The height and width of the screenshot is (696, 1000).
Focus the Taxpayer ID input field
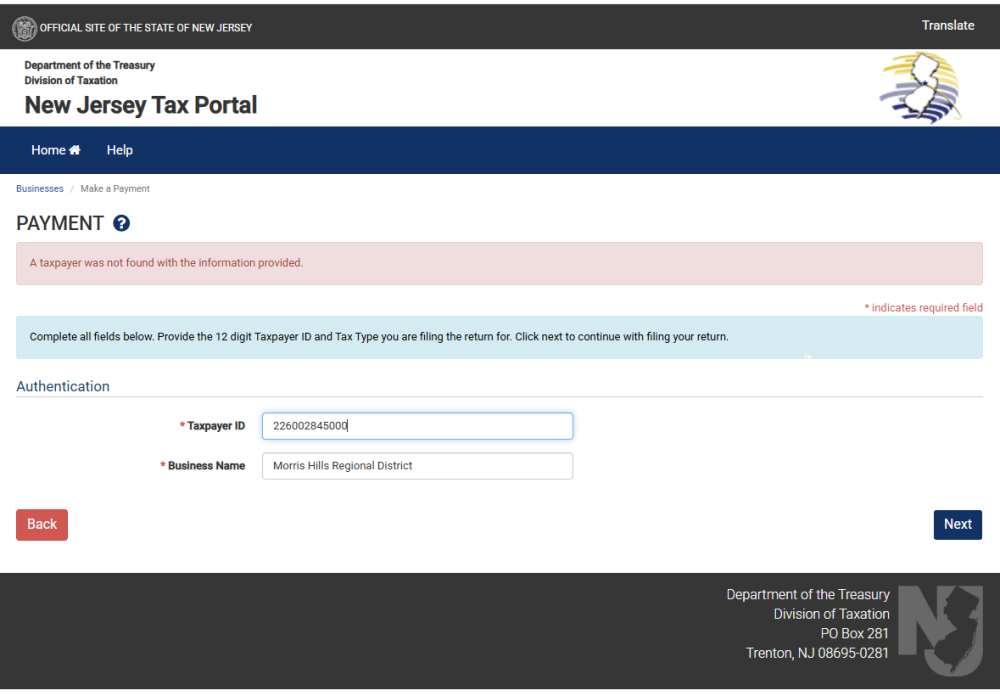[x=417, y=426]
